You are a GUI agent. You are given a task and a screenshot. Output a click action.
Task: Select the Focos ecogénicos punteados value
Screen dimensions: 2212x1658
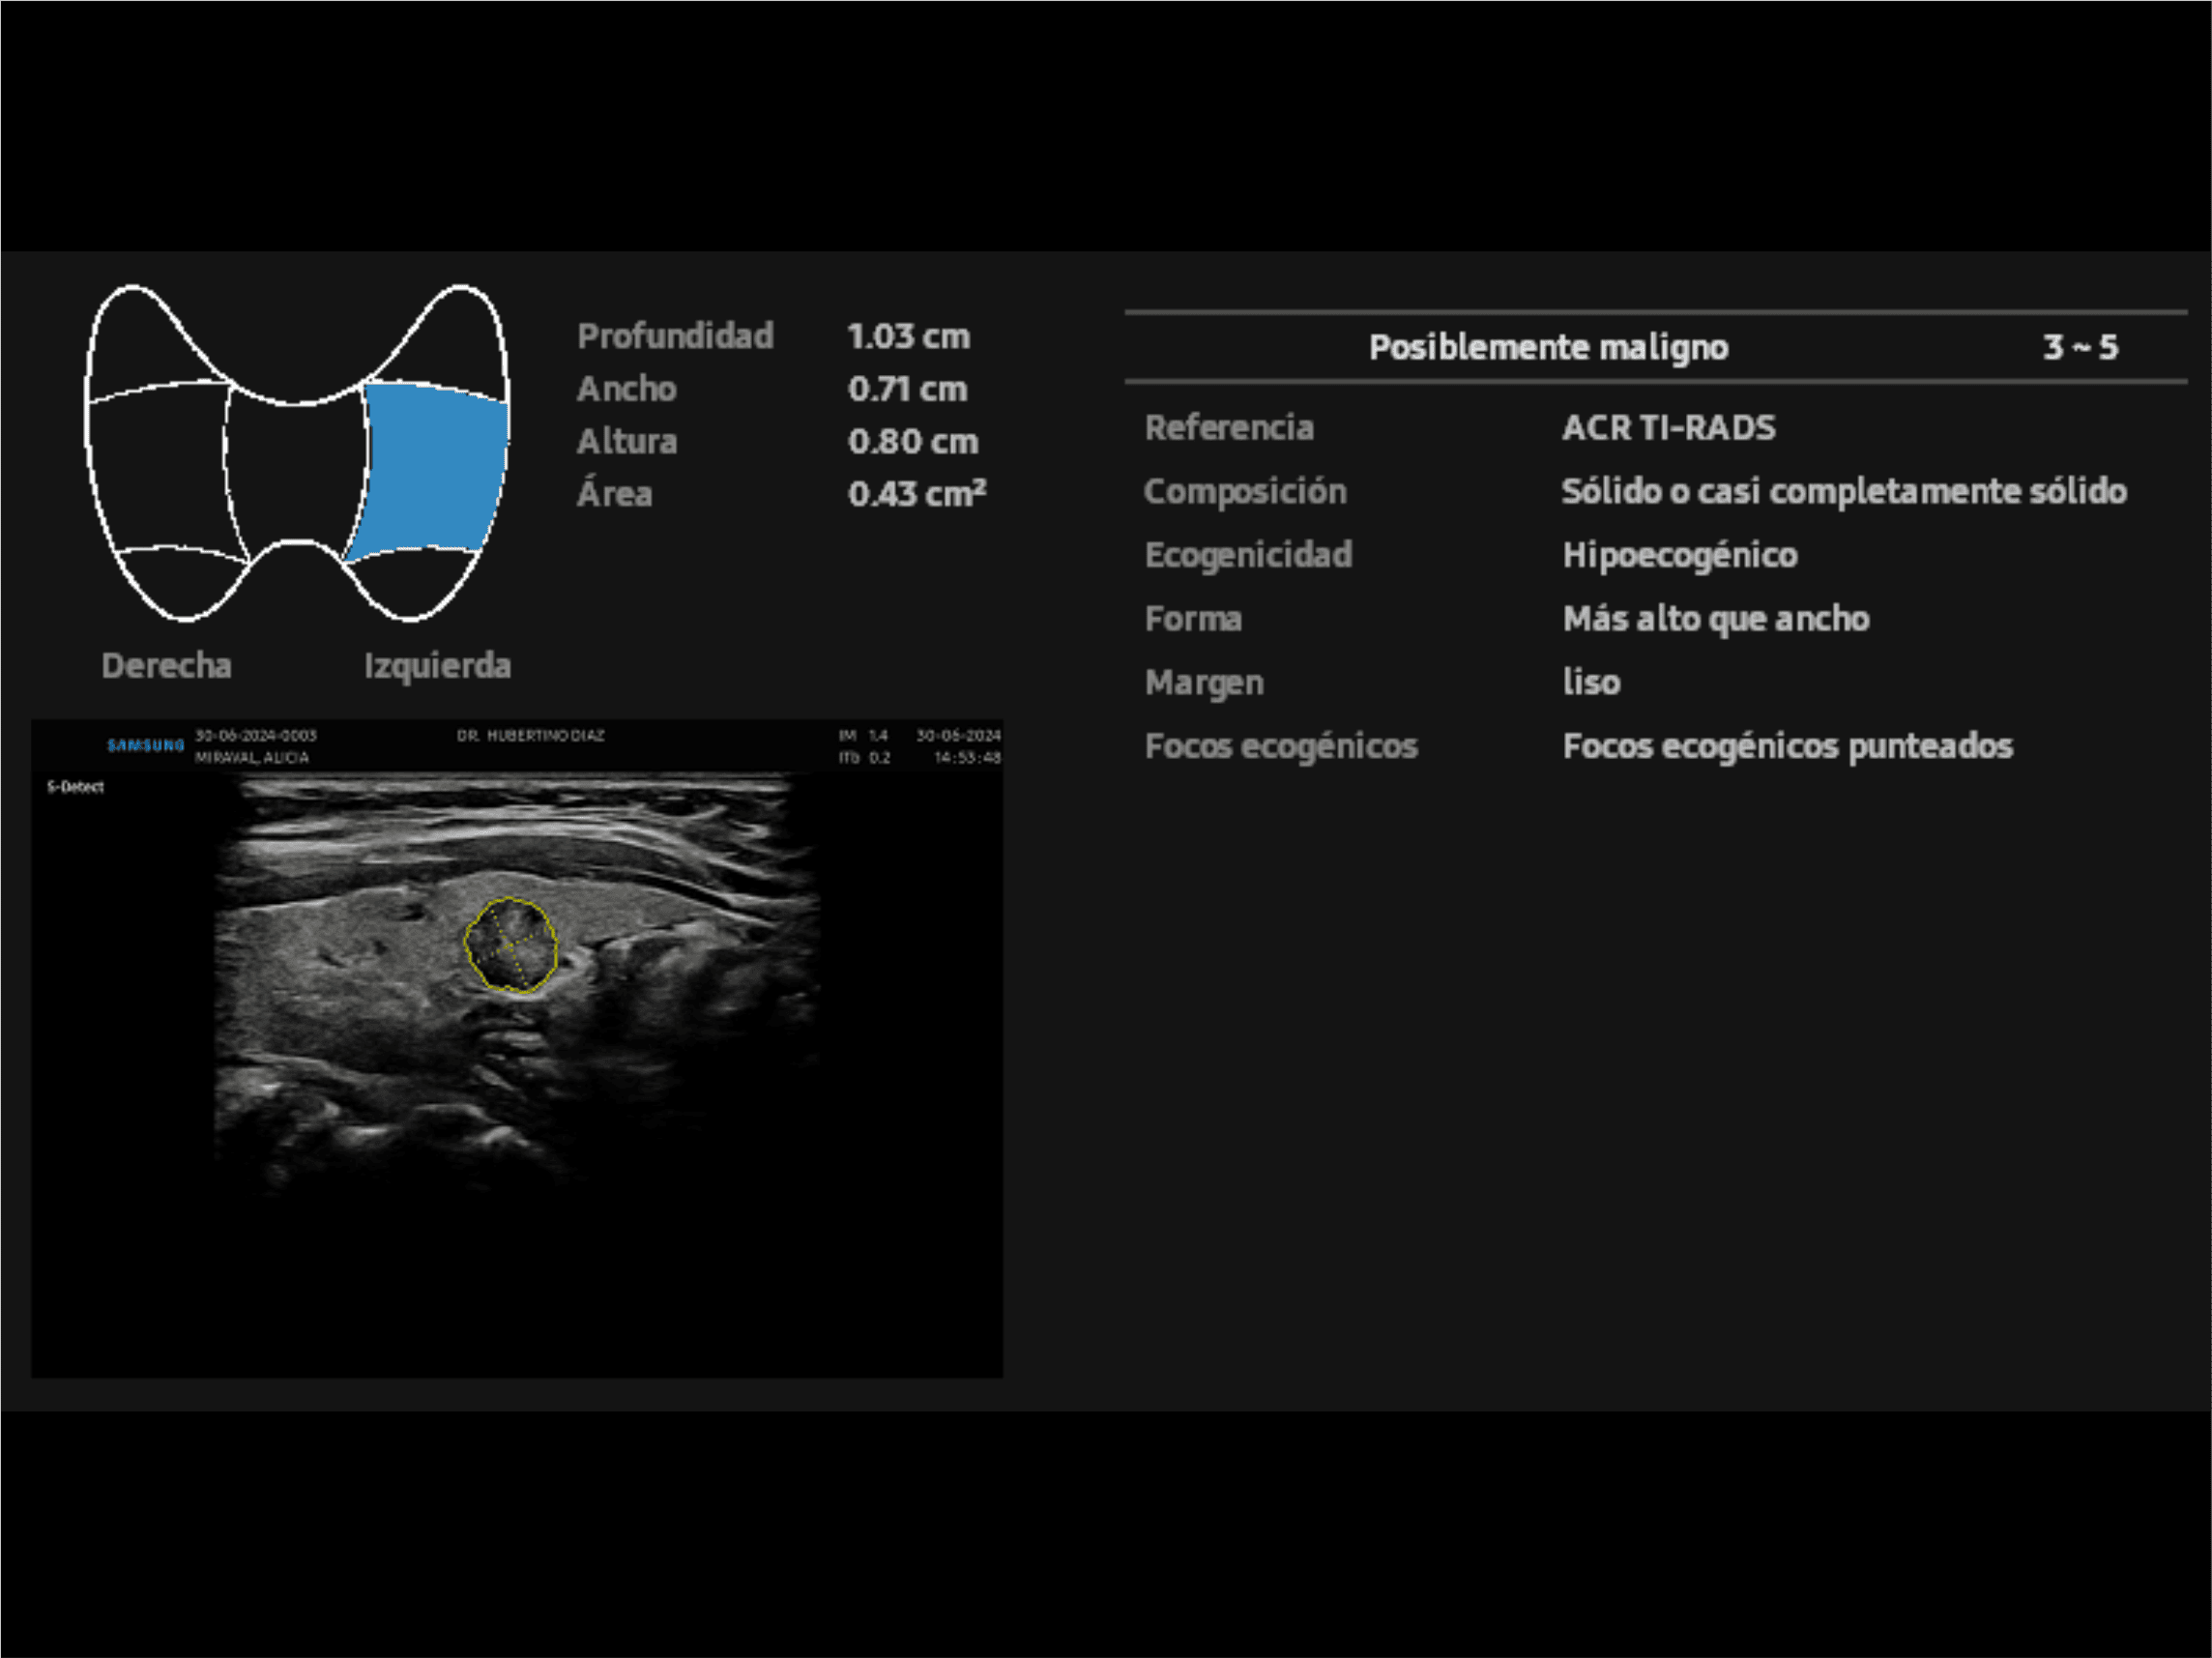point(1787,746)
